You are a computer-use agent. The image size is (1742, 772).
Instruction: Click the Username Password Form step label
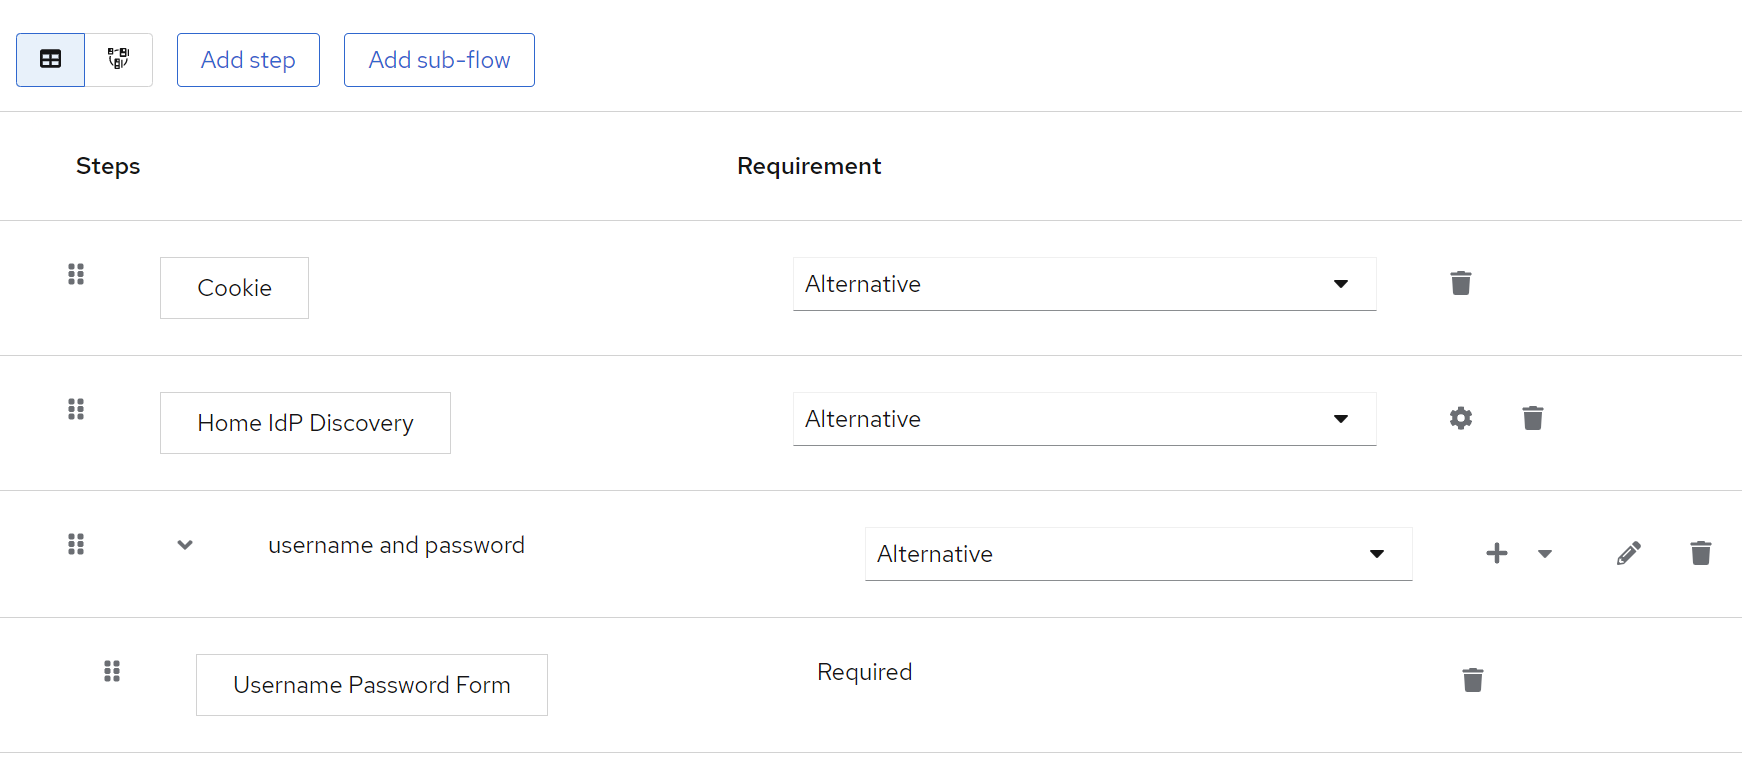pos(371,685)
